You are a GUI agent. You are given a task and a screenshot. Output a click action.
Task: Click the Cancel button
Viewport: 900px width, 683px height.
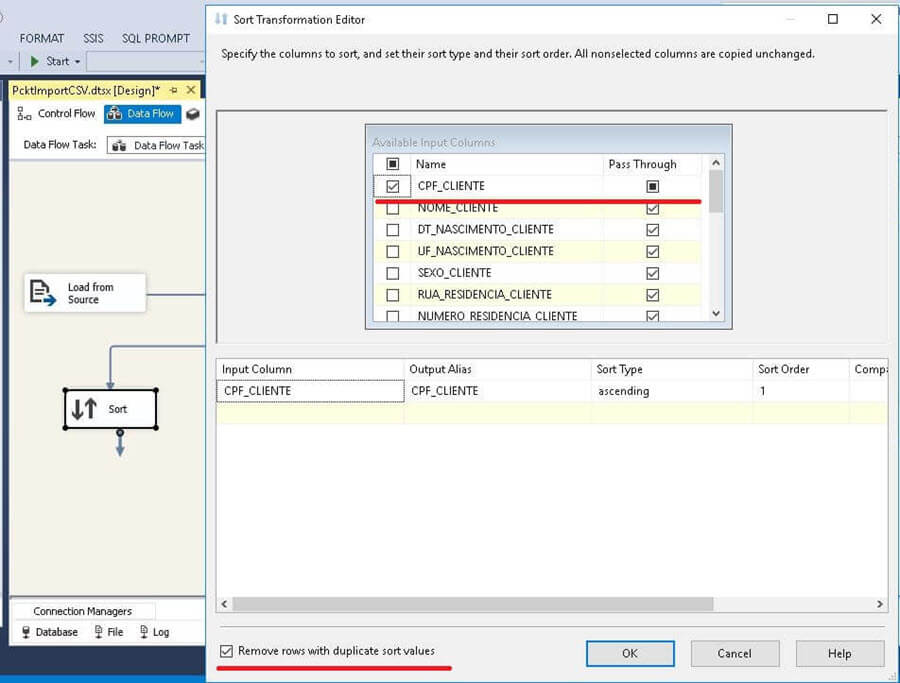pos(735,653)
